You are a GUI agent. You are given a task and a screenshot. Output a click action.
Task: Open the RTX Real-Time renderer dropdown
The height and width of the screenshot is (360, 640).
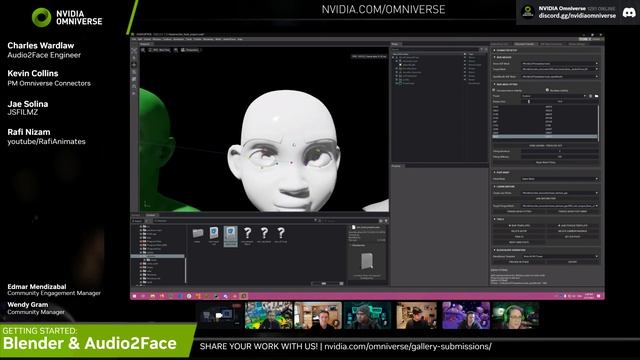click(160, 50)
